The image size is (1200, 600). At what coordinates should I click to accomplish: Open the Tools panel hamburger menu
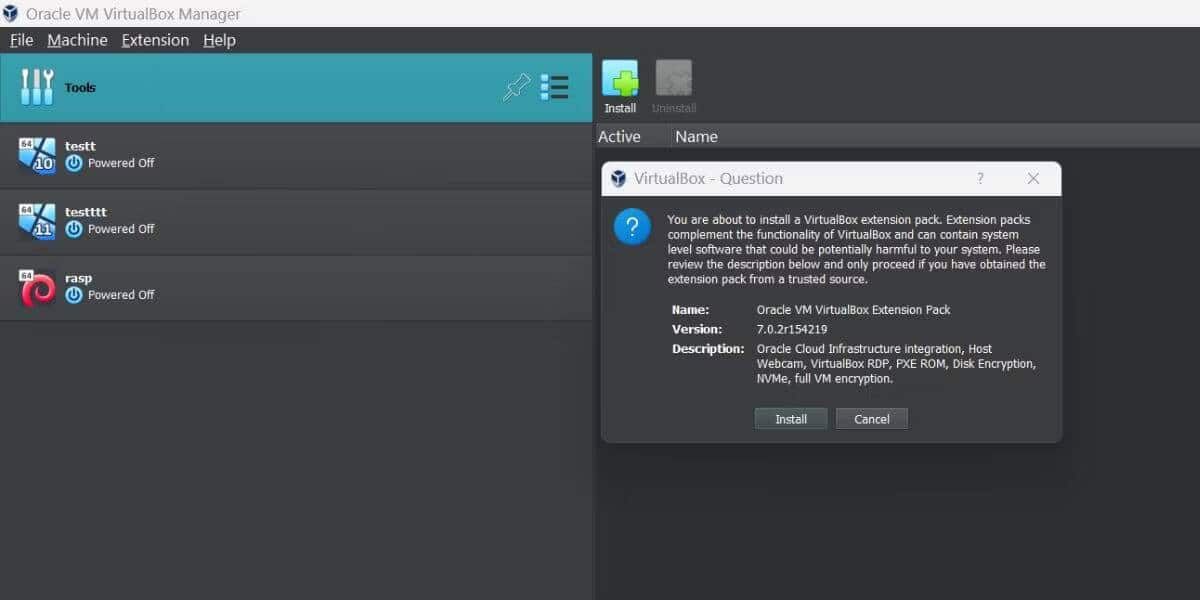click(555, 88)
